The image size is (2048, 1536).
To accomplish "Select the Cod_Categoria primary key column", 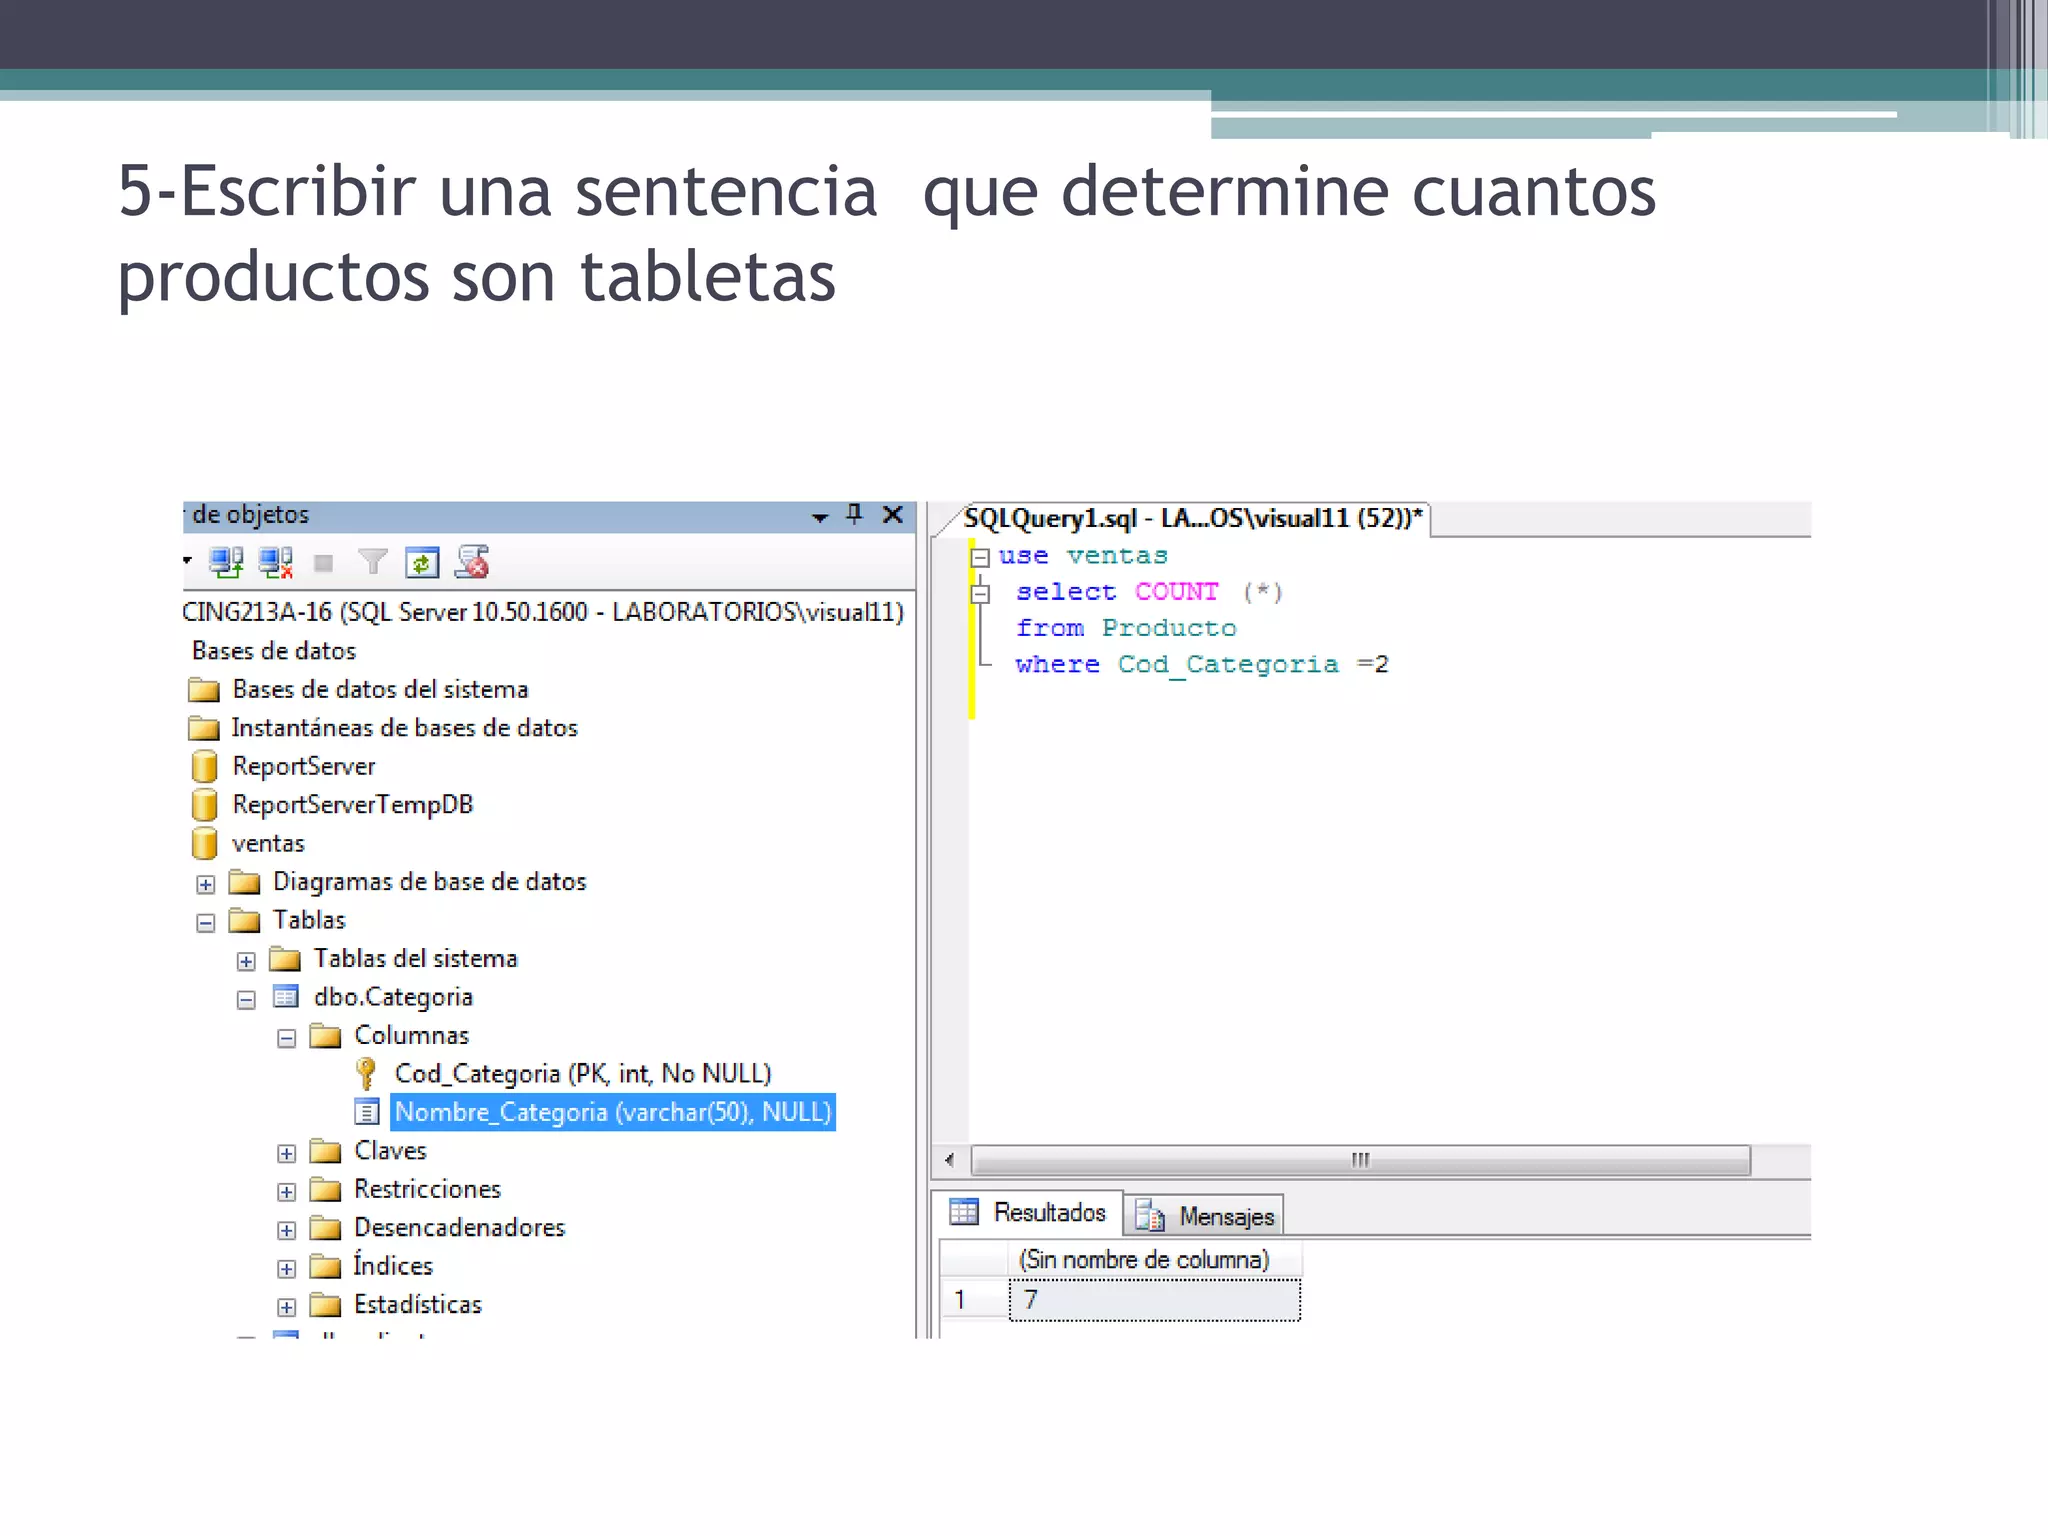I will point(583,1074).
